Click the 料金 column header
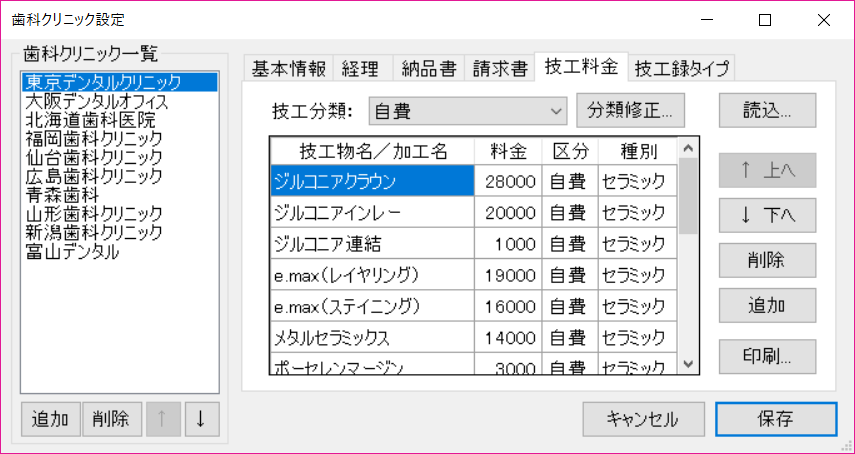 point(508,151)
